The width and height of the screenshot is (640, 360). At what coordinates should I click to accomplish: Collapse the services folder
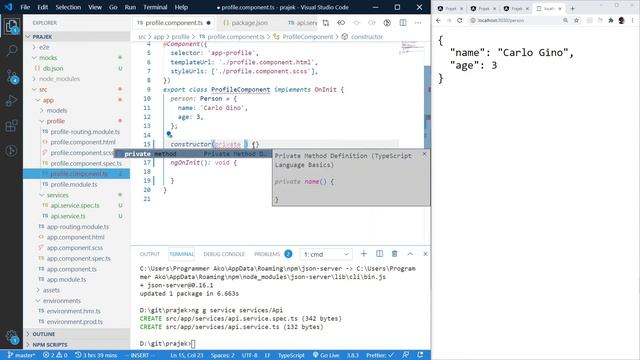tap(57, 195)
